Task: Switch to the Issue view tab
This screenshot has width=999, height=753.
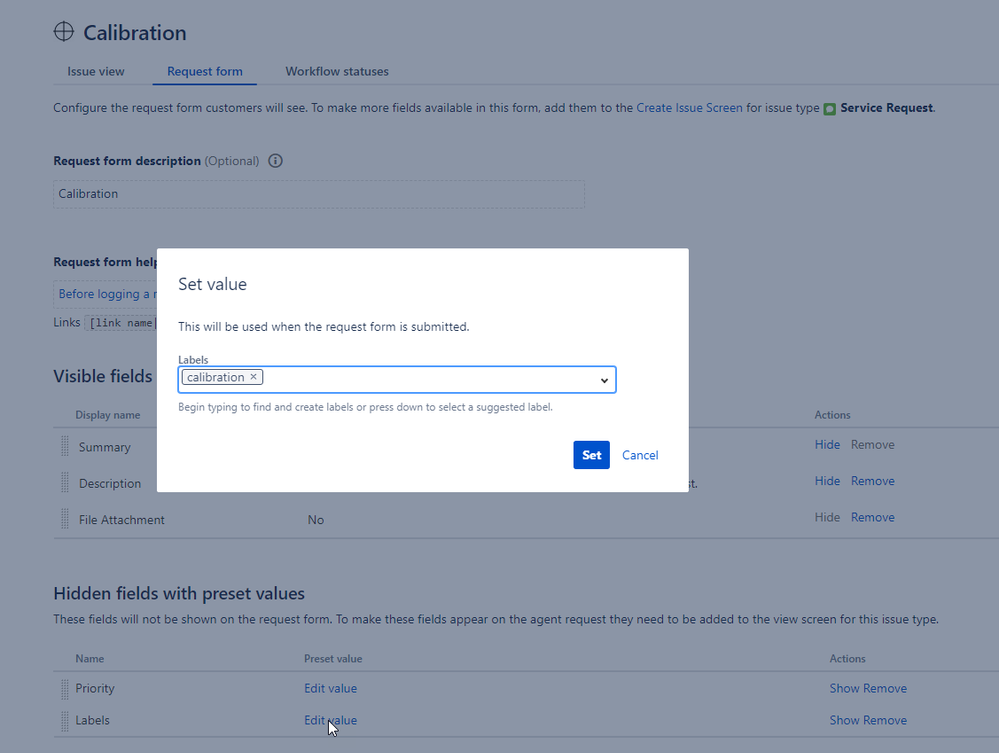Action: [96, 71]
